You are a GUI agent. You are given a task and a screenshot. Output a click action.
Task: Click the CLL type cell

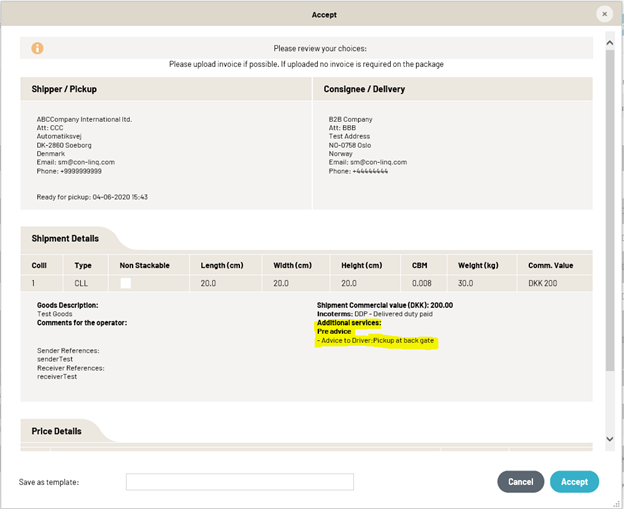pos(82,284)
